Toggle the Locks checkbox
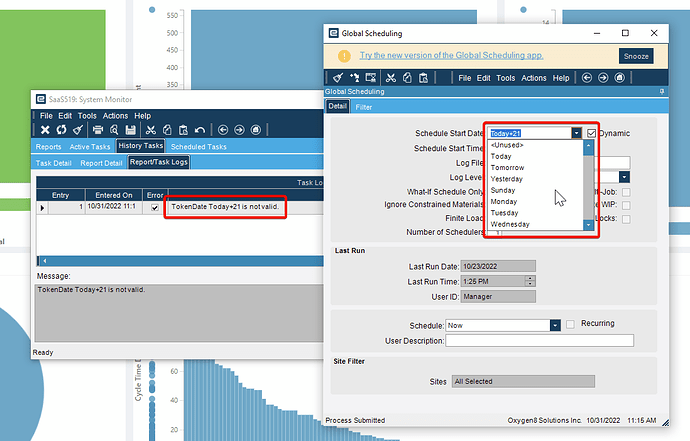The image size is (690, 441). (x=626, y=219)
